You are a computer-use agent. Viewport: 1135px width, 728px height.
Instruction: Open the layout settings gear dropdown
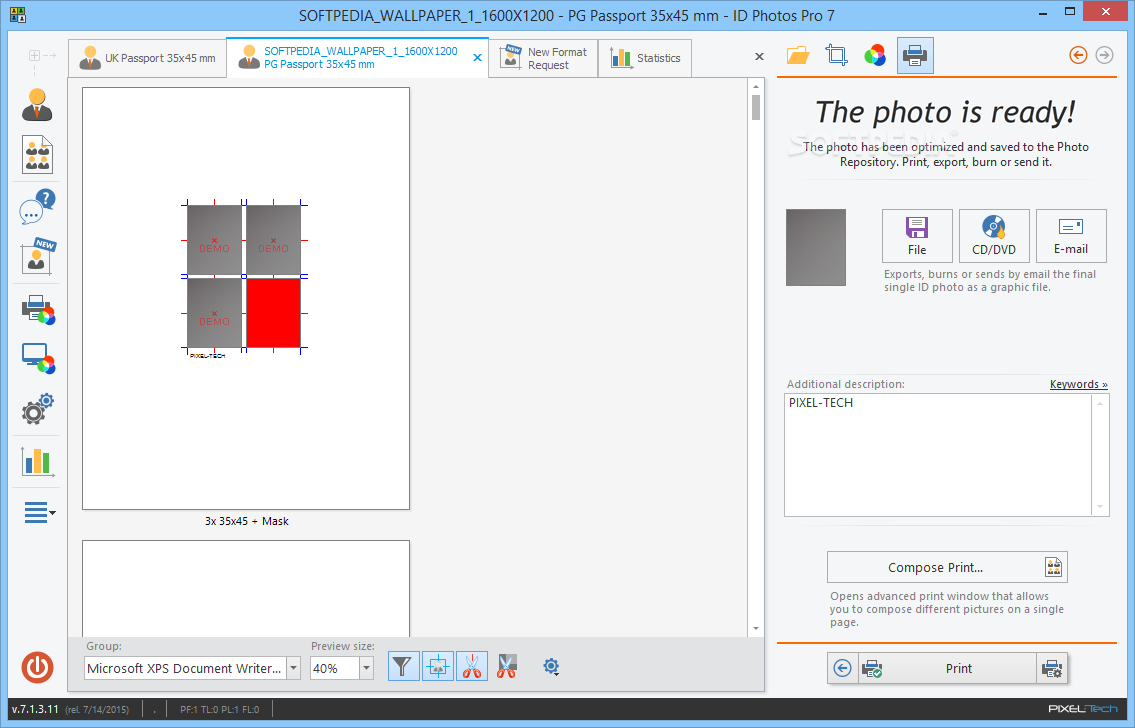551,666
